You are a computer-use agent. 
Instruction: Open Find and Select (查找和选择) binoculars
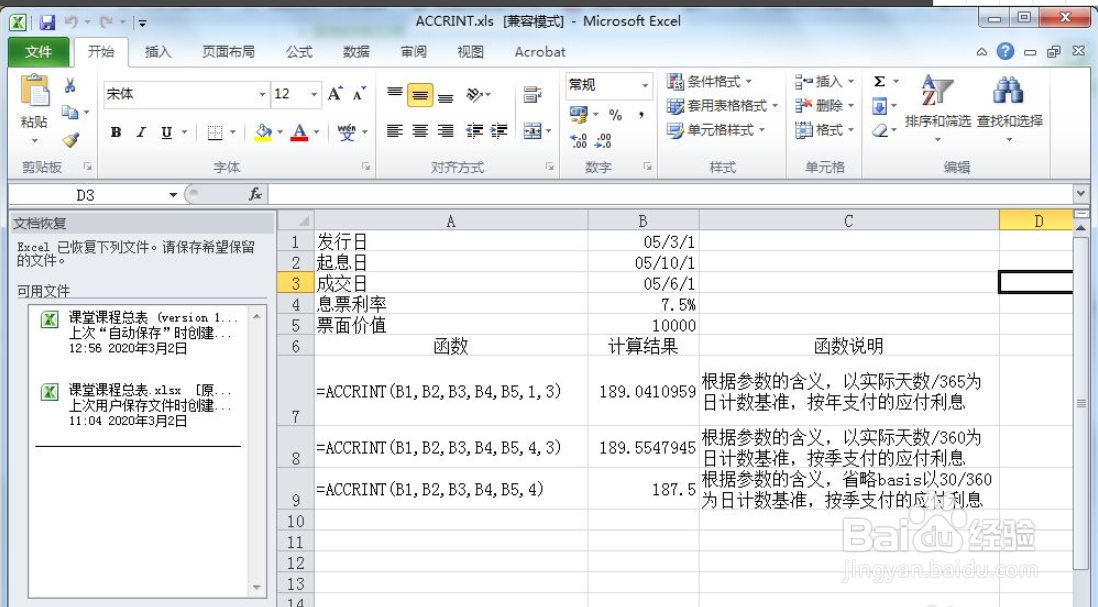tap(1009, 109)
